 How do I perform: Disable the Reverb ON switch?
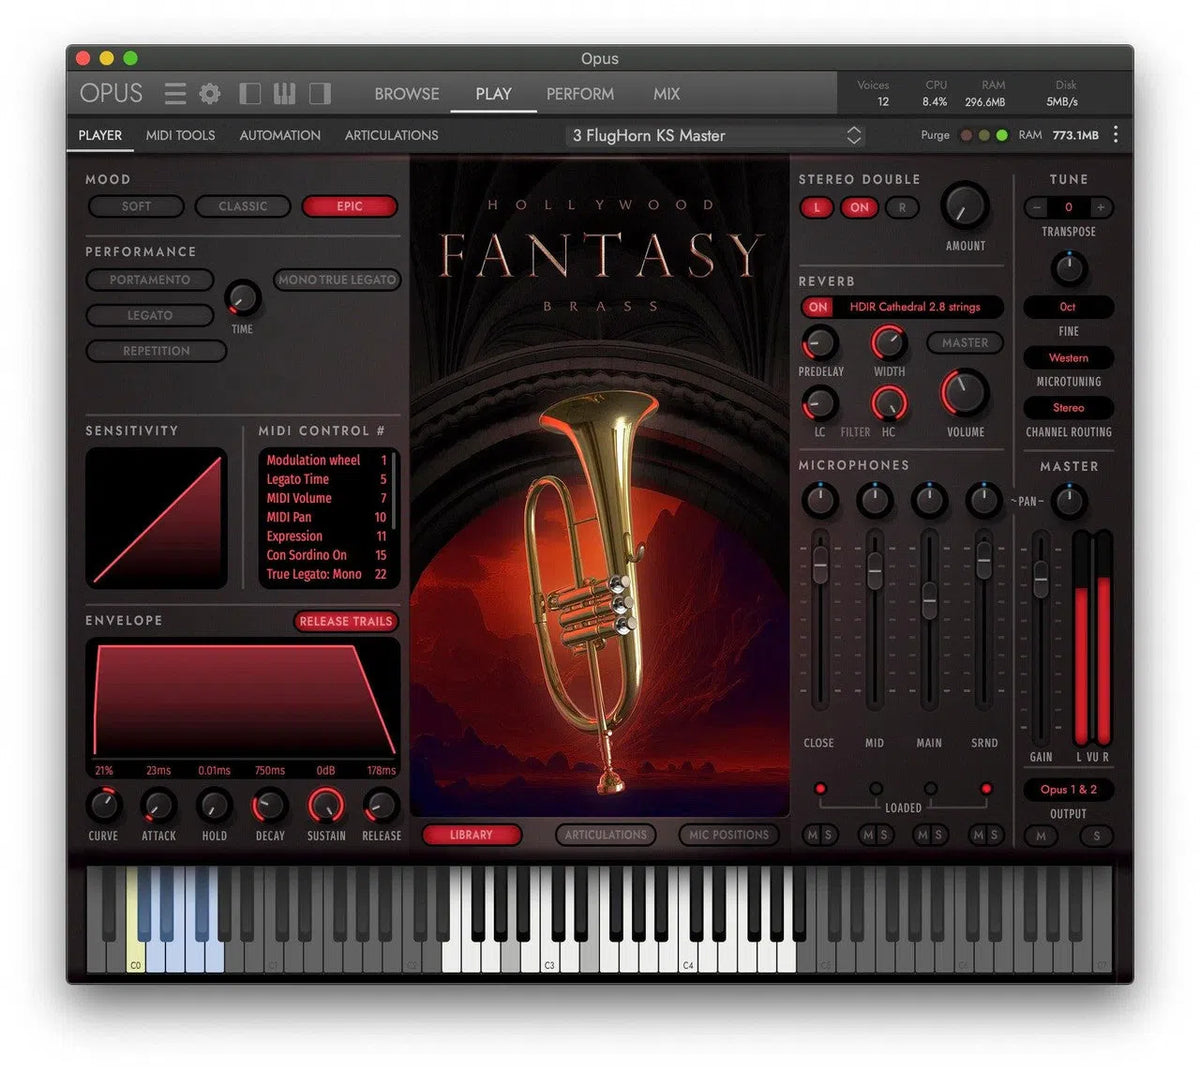tap(817, 307)
